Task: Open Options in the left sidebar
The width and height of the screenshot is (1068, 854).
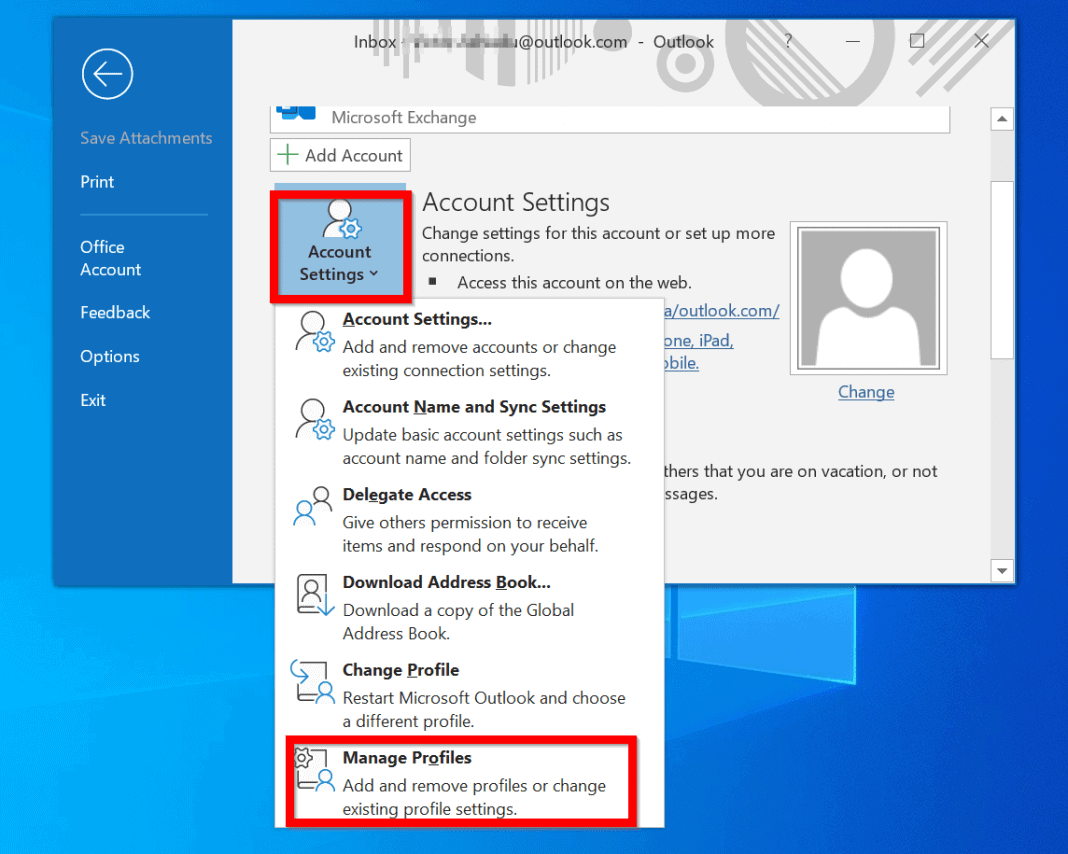Action: (109, 356)
